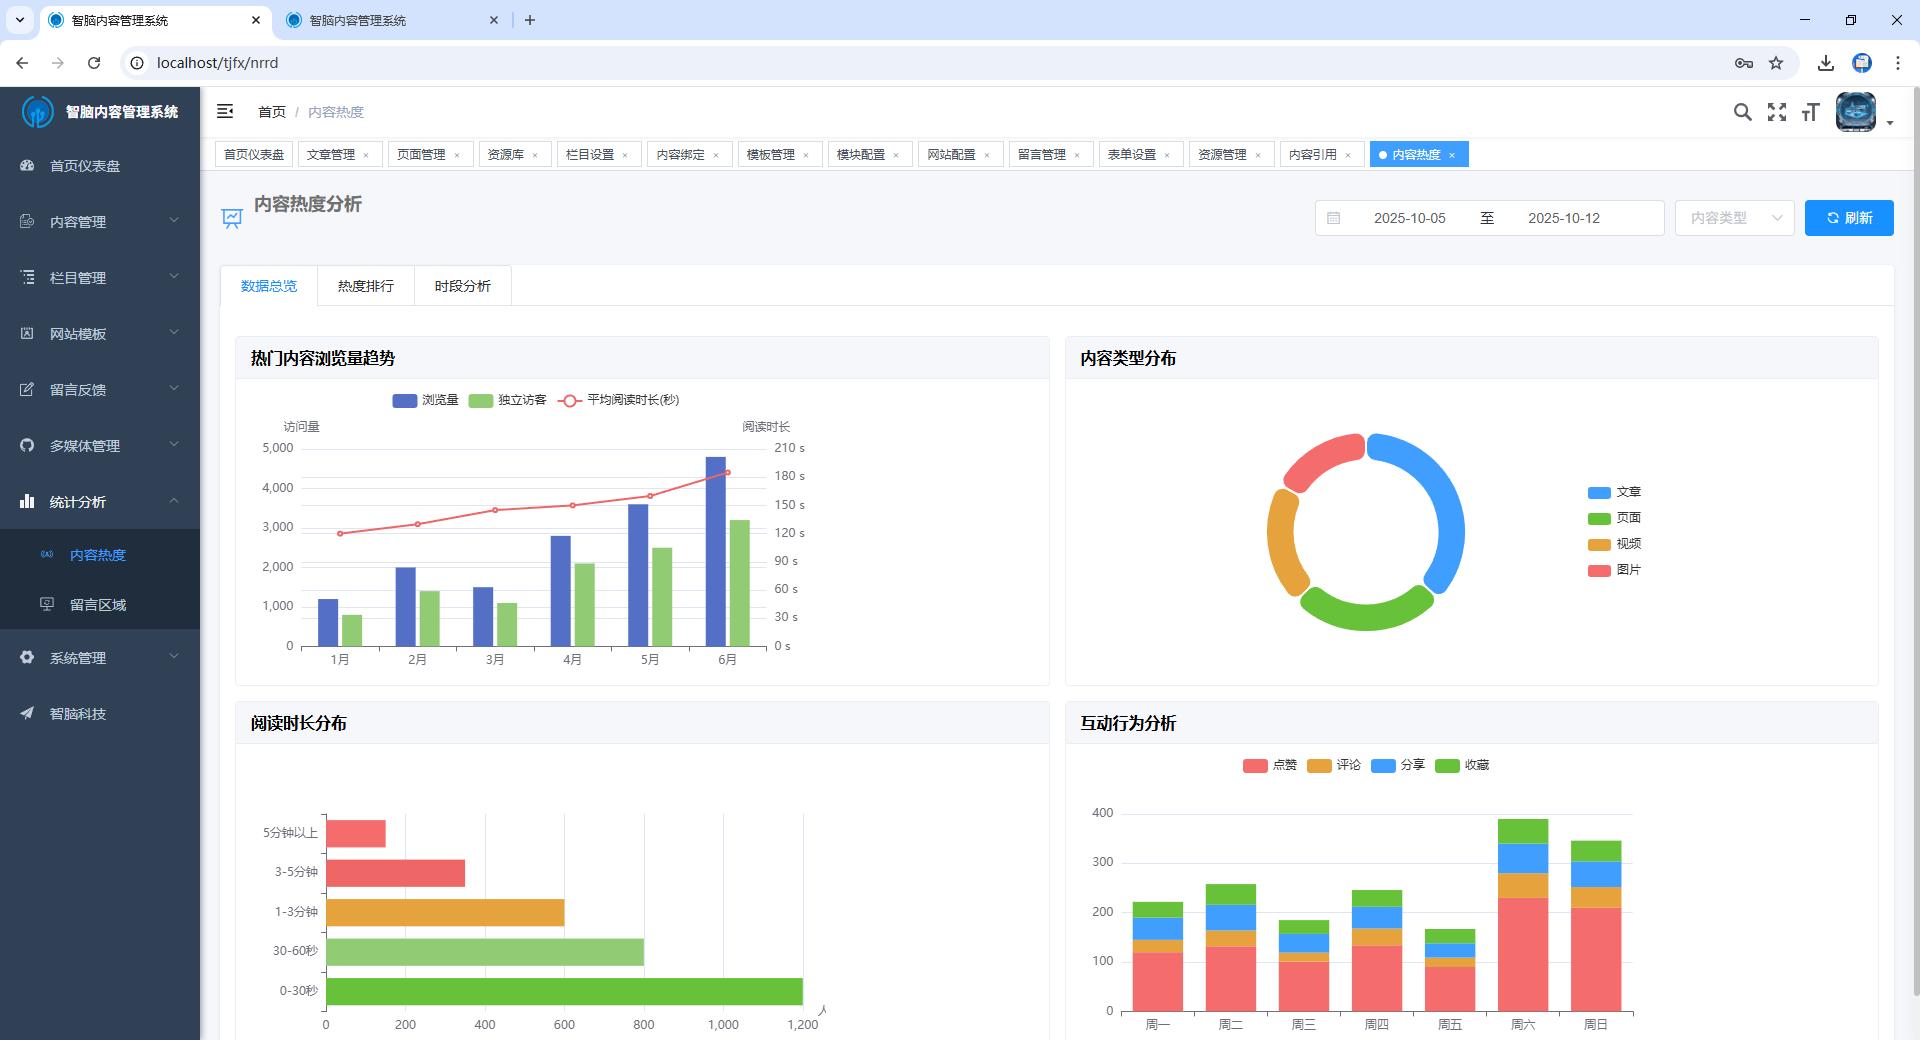The width and height of the screenshot is (1920, 1040).
Task: Toggle 点赞 legend in interaction chart
Action: [1270, 765]
